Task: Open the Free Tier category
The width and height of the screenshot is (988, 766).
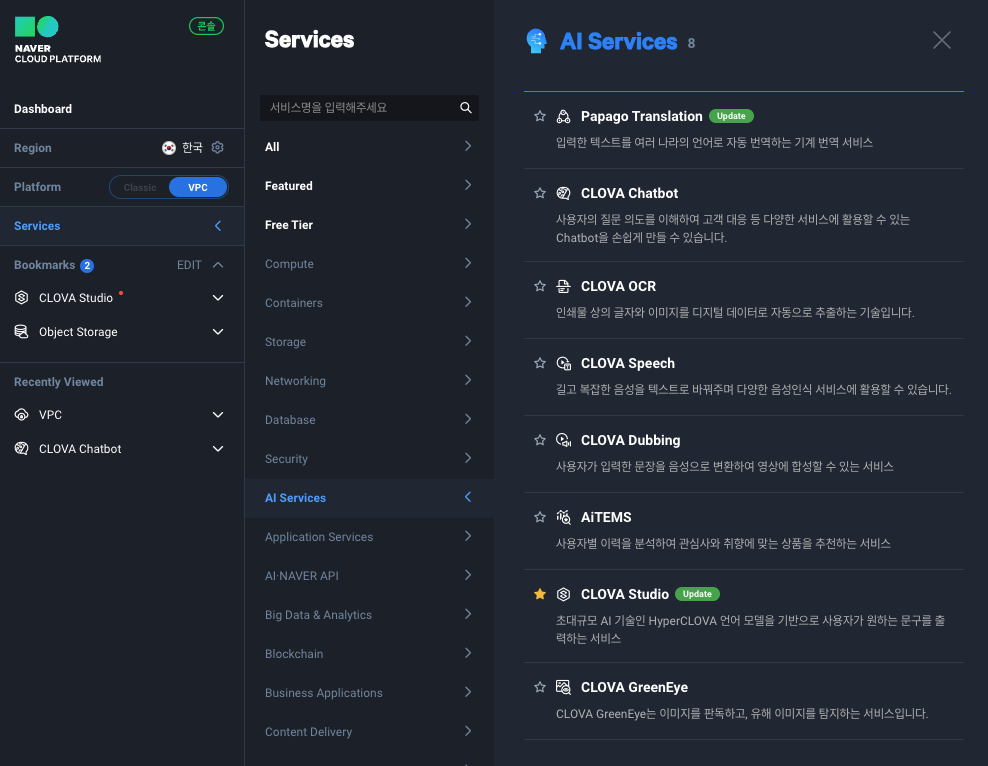Action: point(369,224)
